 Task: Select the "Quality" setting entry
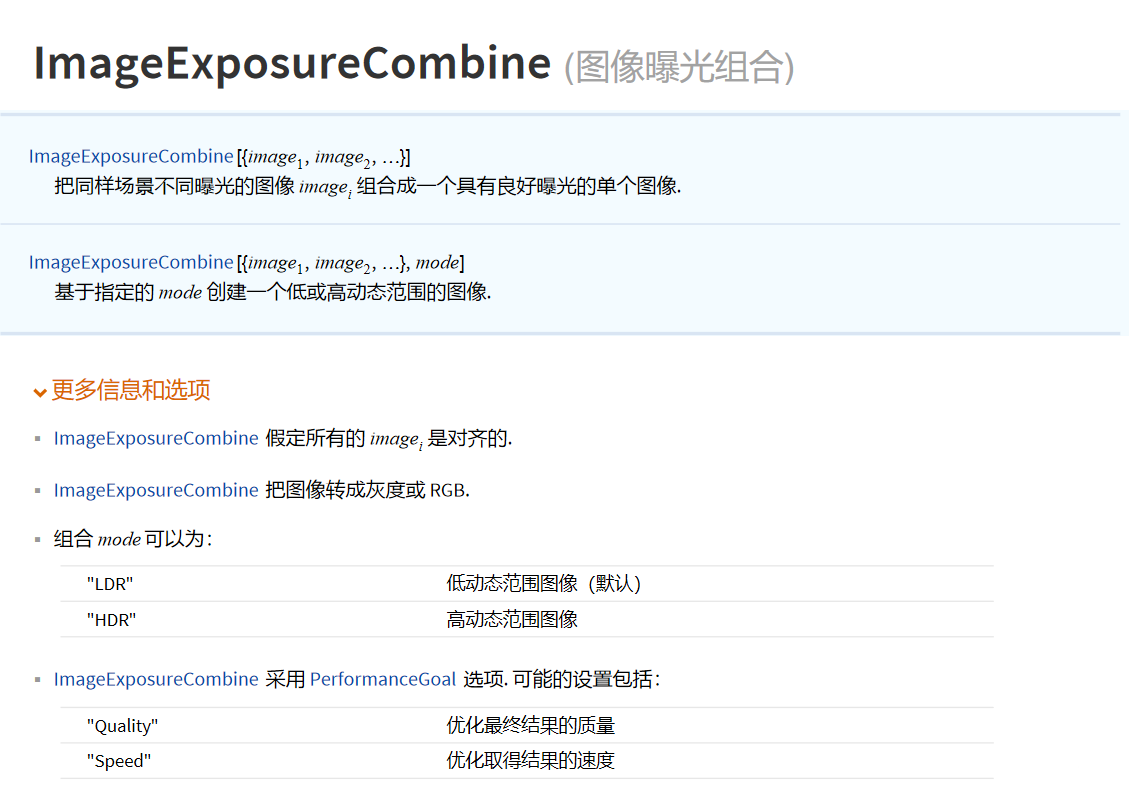[x=122, y=726]
